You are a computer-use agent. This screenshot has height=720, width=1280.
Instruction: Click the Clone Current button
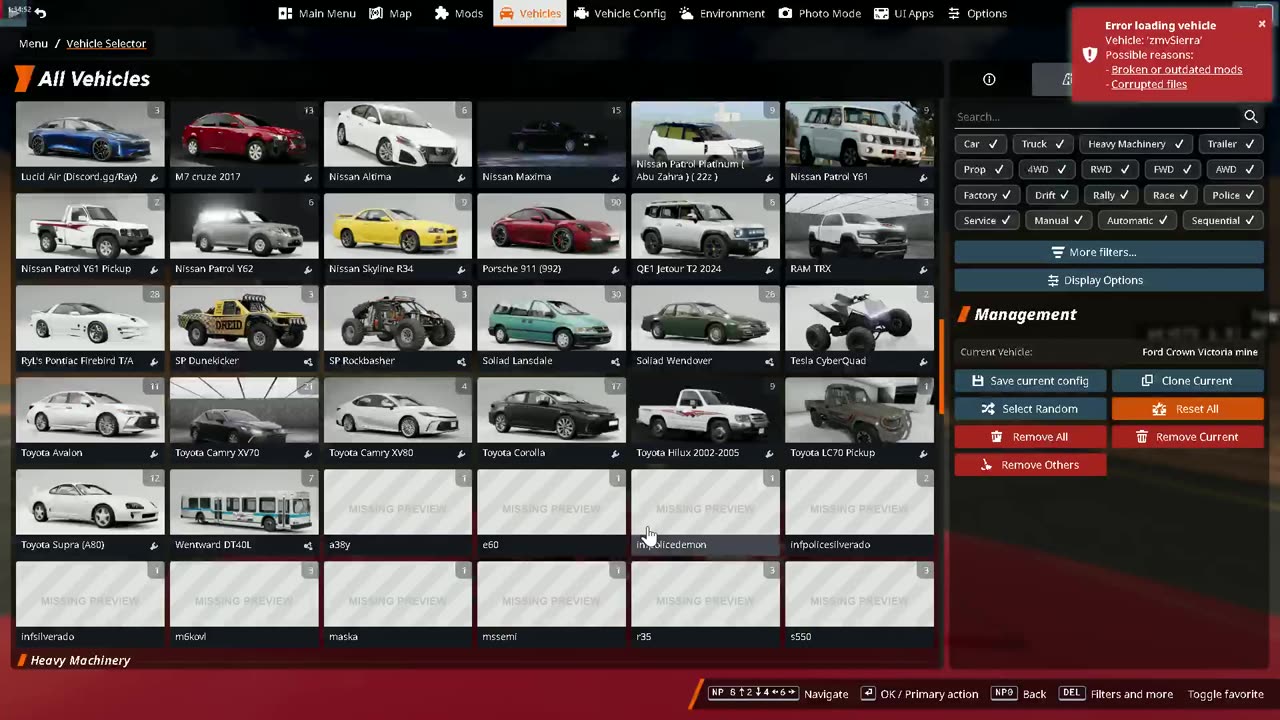1188,381
